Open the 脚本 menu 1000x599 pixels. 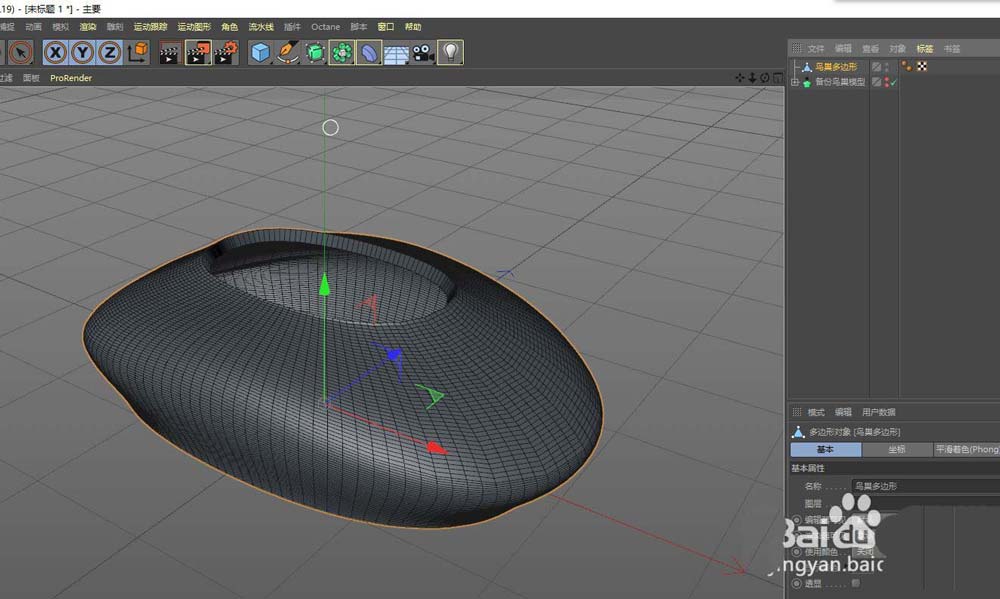pyautogui.click(x=359, y=27)
